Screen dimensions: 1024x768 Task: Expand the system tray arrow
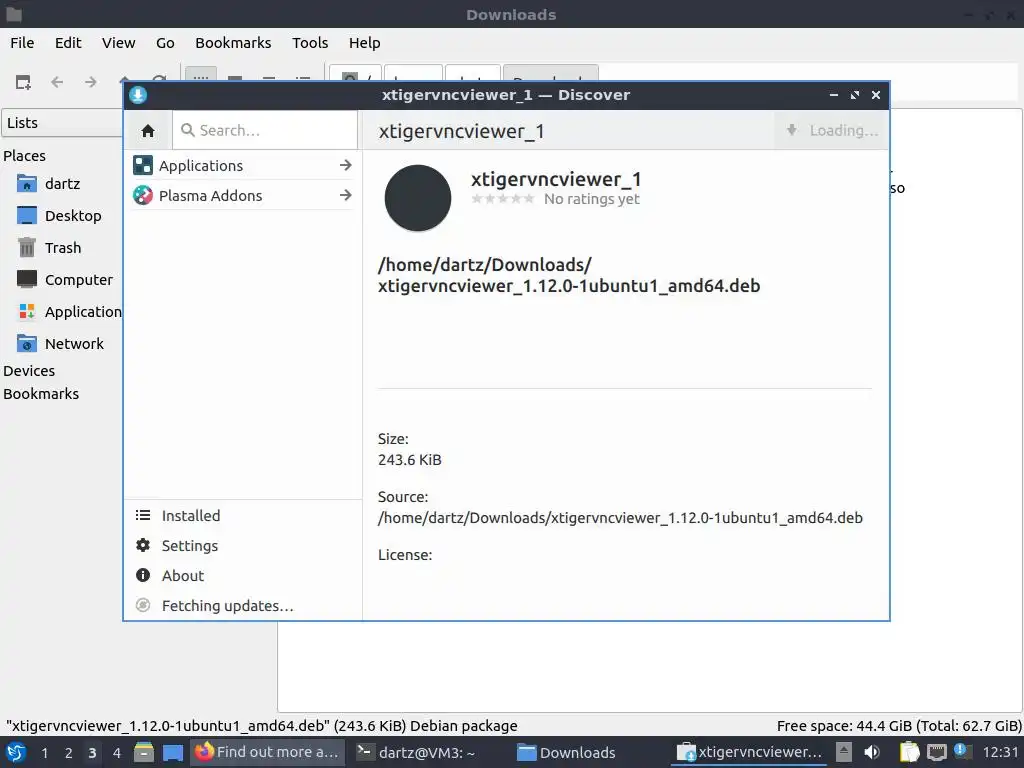(844, 752)
